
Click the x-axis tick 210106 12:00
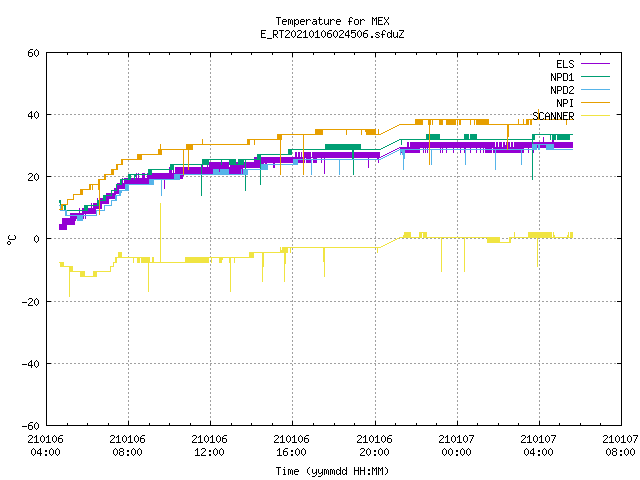[x=209, y=446]
